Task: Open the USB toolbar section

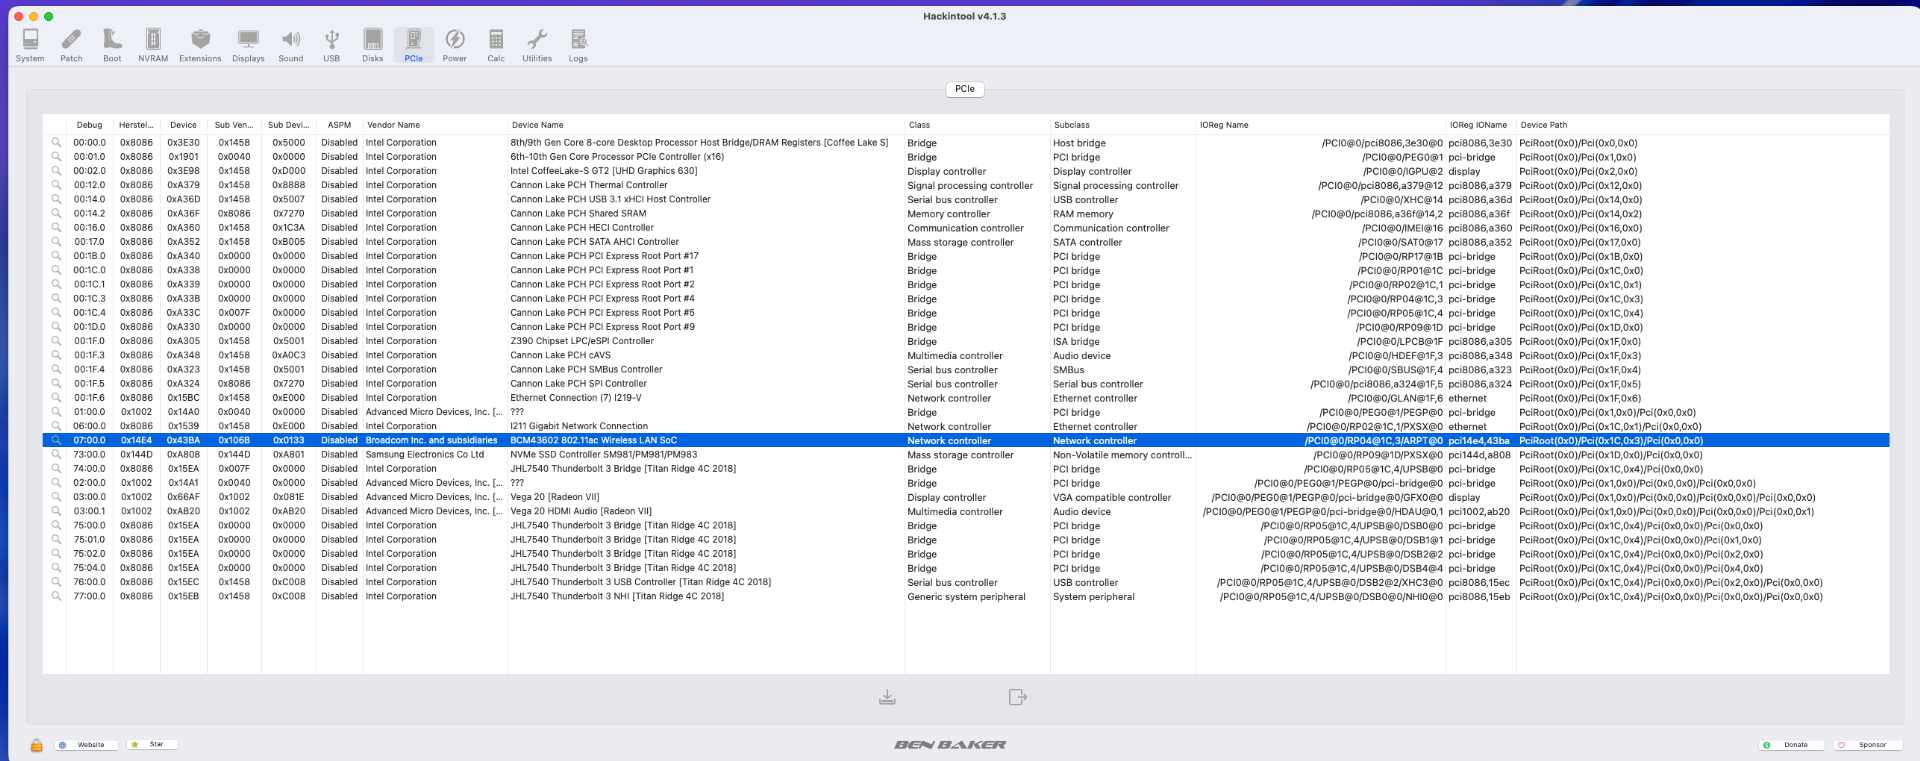Action: coord(332,46)
